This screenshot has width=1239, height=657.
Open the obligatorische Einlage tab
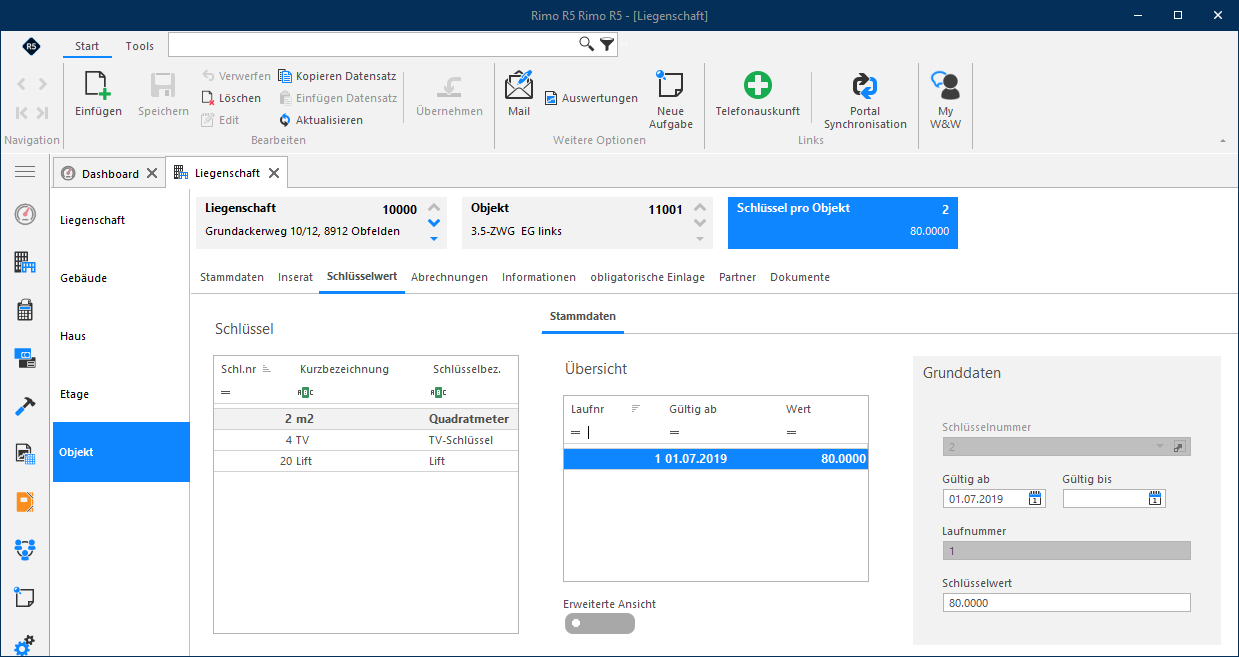[647, 277]
